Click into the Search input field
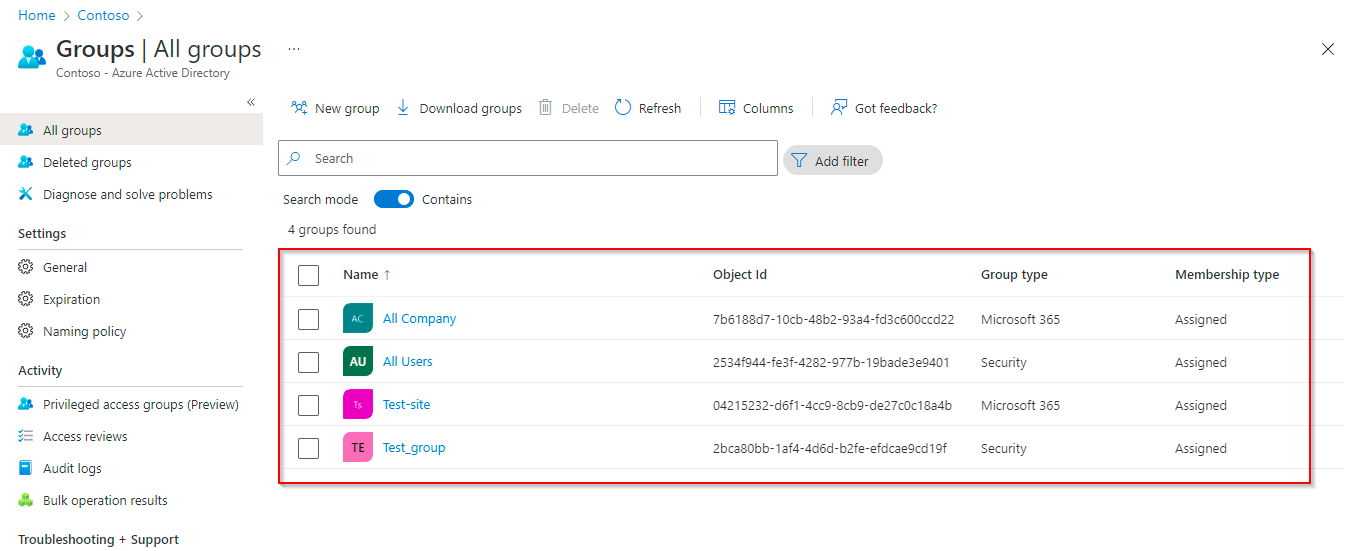The image size is (1361, 551). tap(528, 158)
